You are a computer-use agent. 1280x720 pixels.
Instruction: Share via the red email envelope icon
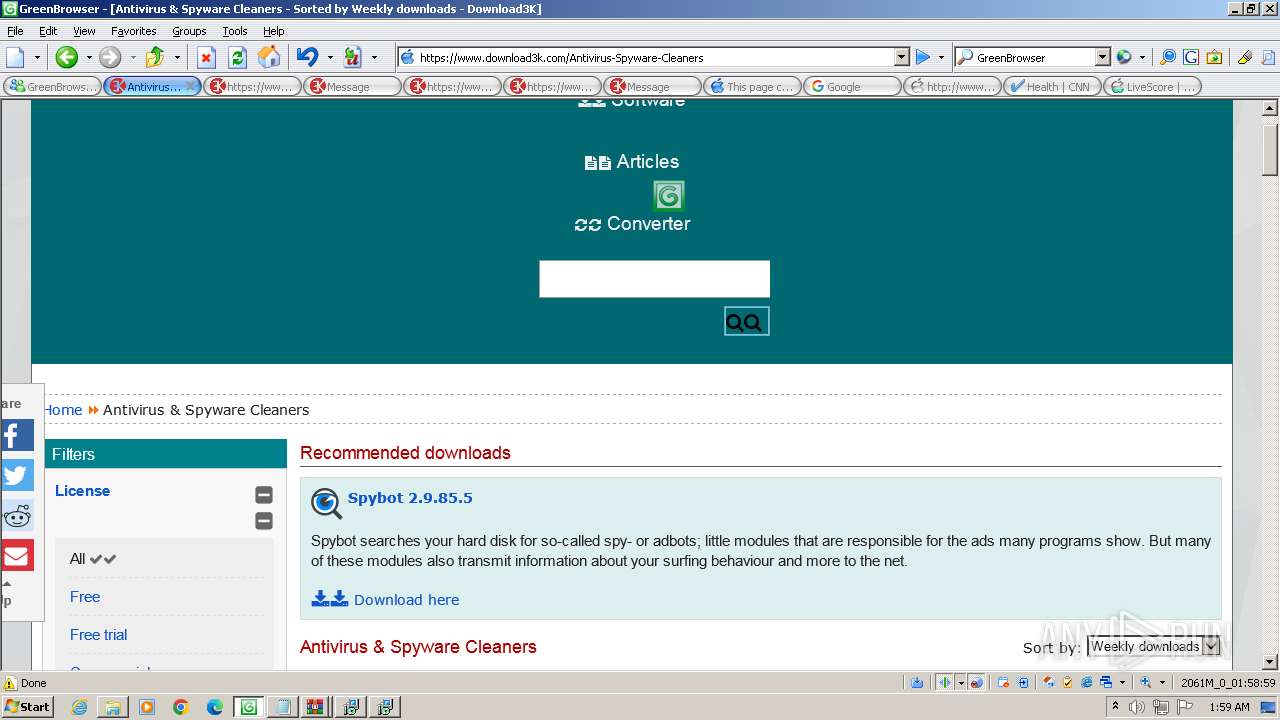[16, 555]
